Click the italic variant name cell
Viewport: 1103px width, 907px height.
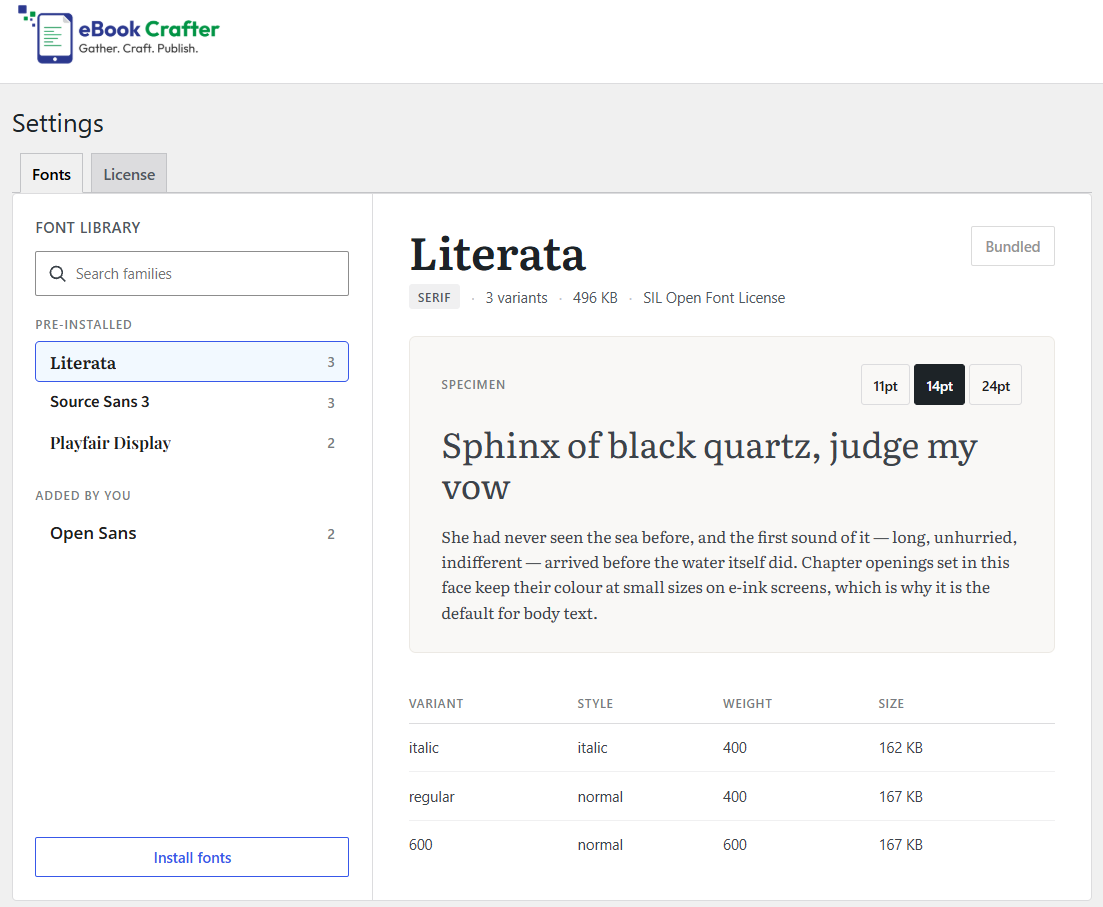(423, 747)
